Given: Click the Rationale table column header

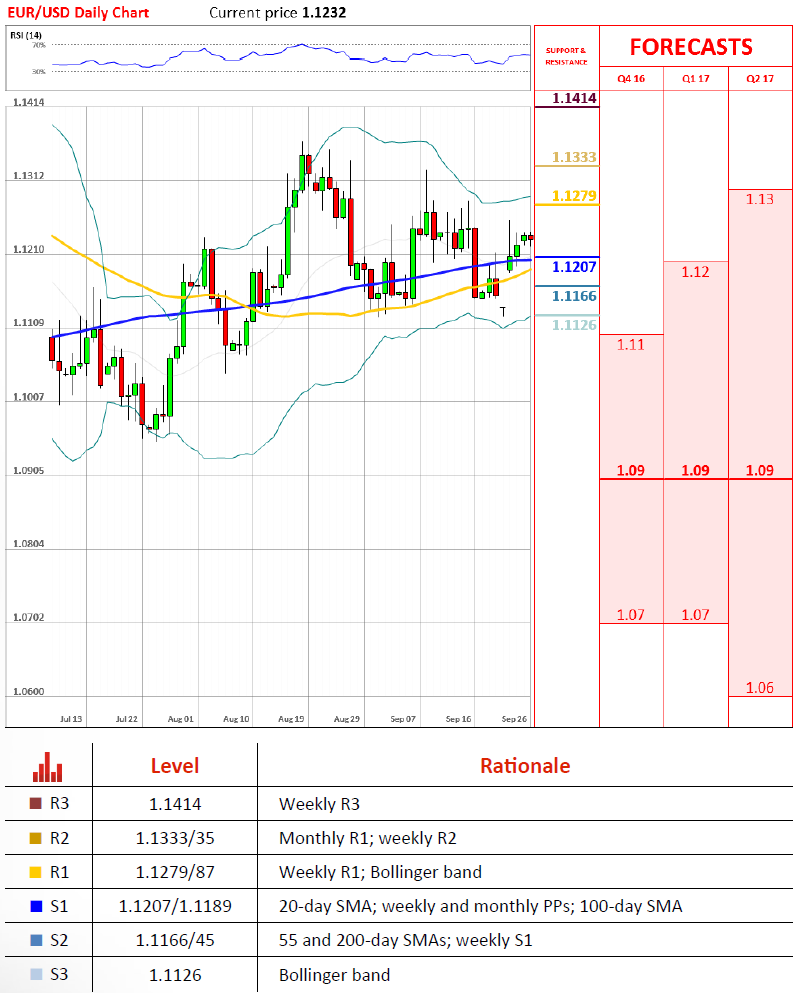Looking at the screenshot, I should (525, 766).
